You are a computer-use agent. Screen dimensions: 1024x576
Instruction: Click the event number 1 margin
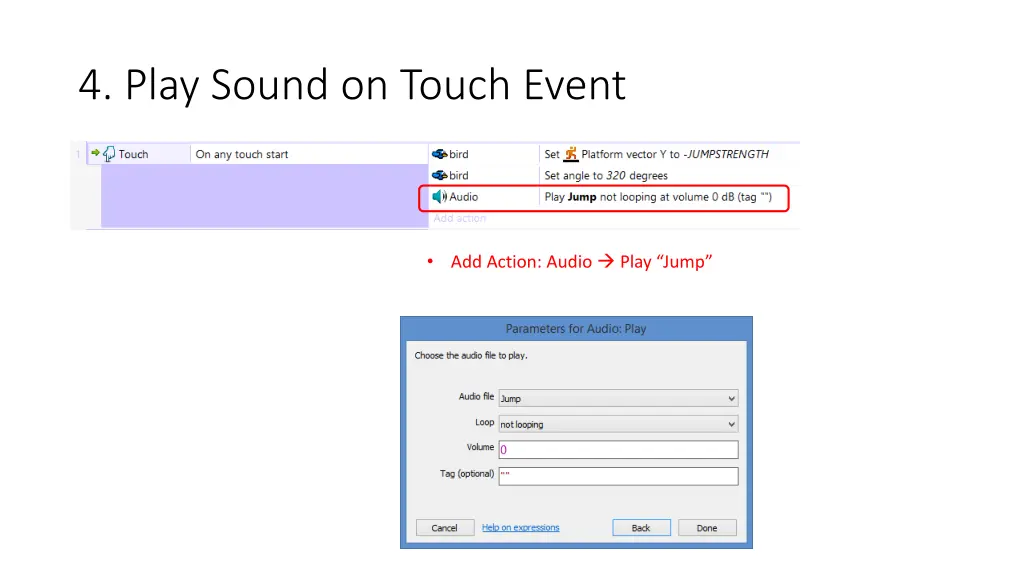pyautogui.click(x=78, y=154)
